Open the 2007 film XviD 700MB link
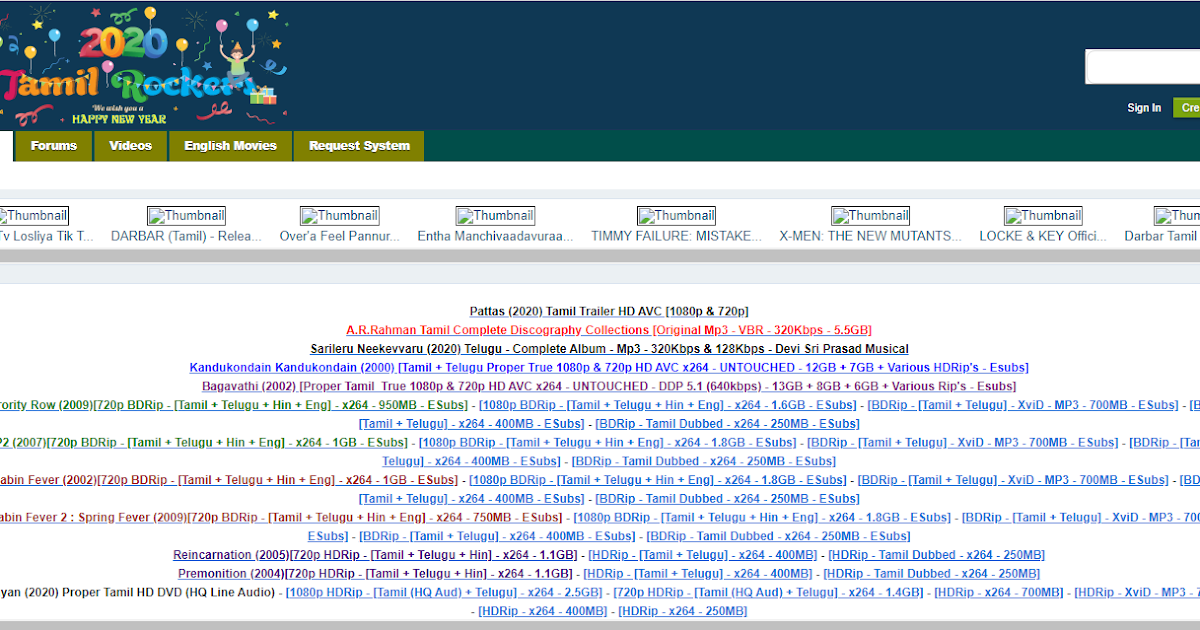 pyautogui.click(x=963, y=442)
